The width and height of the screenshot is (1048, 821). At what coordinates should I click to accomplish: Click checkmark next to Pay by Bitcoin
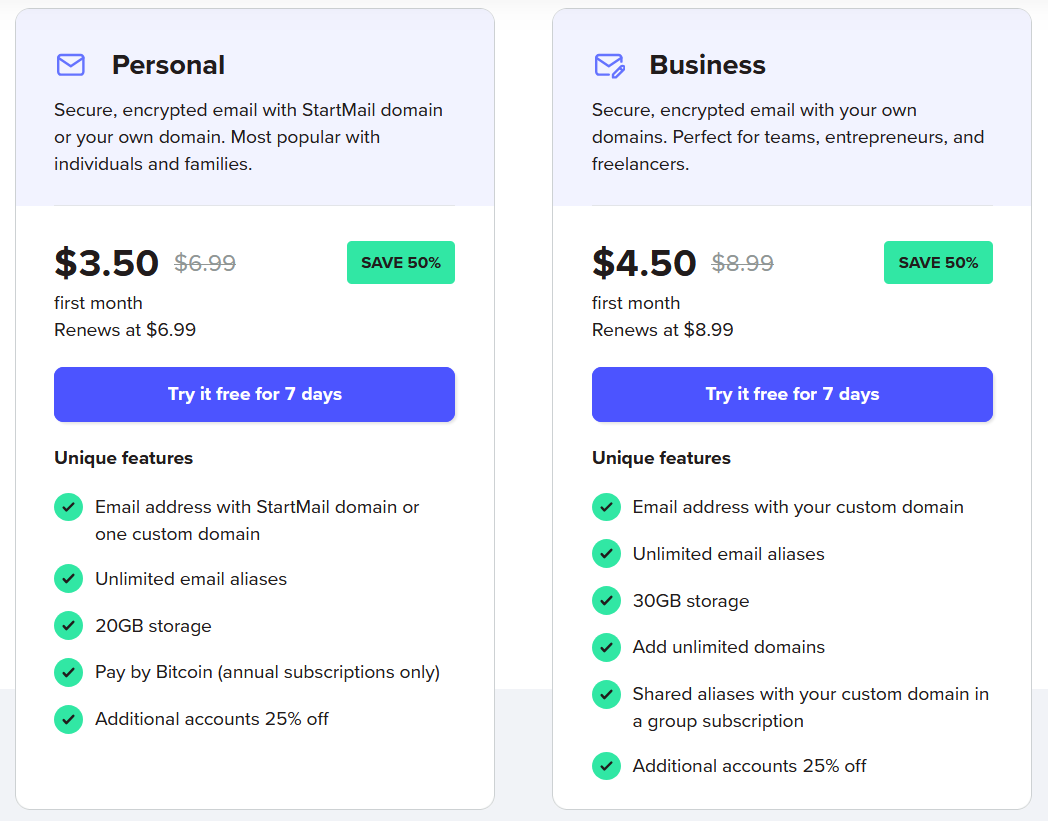[x=68, y=673]
